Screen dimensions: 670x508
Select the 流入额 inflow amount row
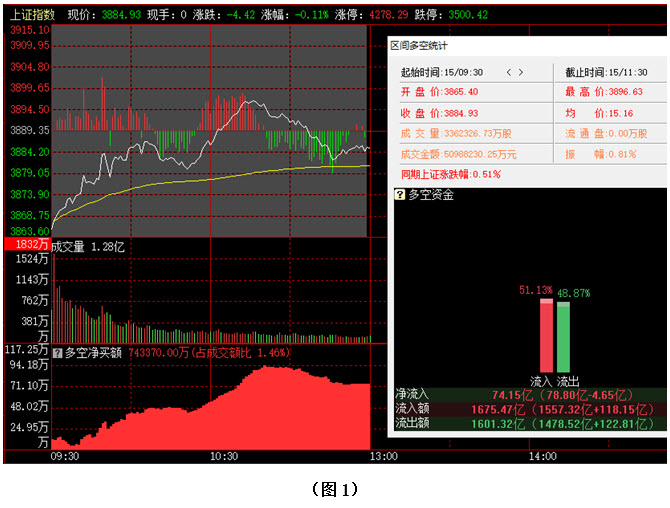527,409
